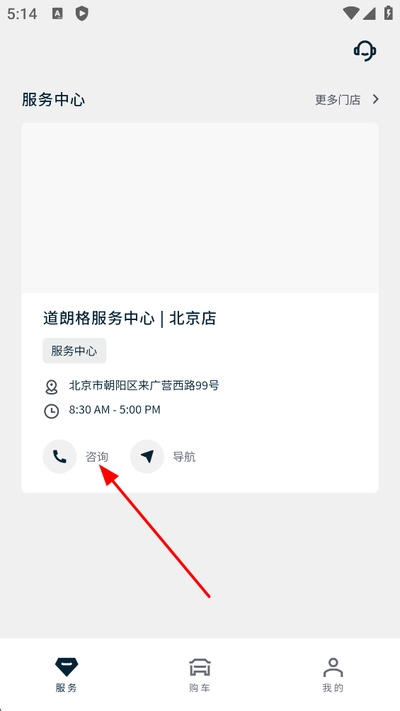The height and width of the screenshot is (711, 400).
Task: Tap the status bar shield icon
Action: coord(82,14)
